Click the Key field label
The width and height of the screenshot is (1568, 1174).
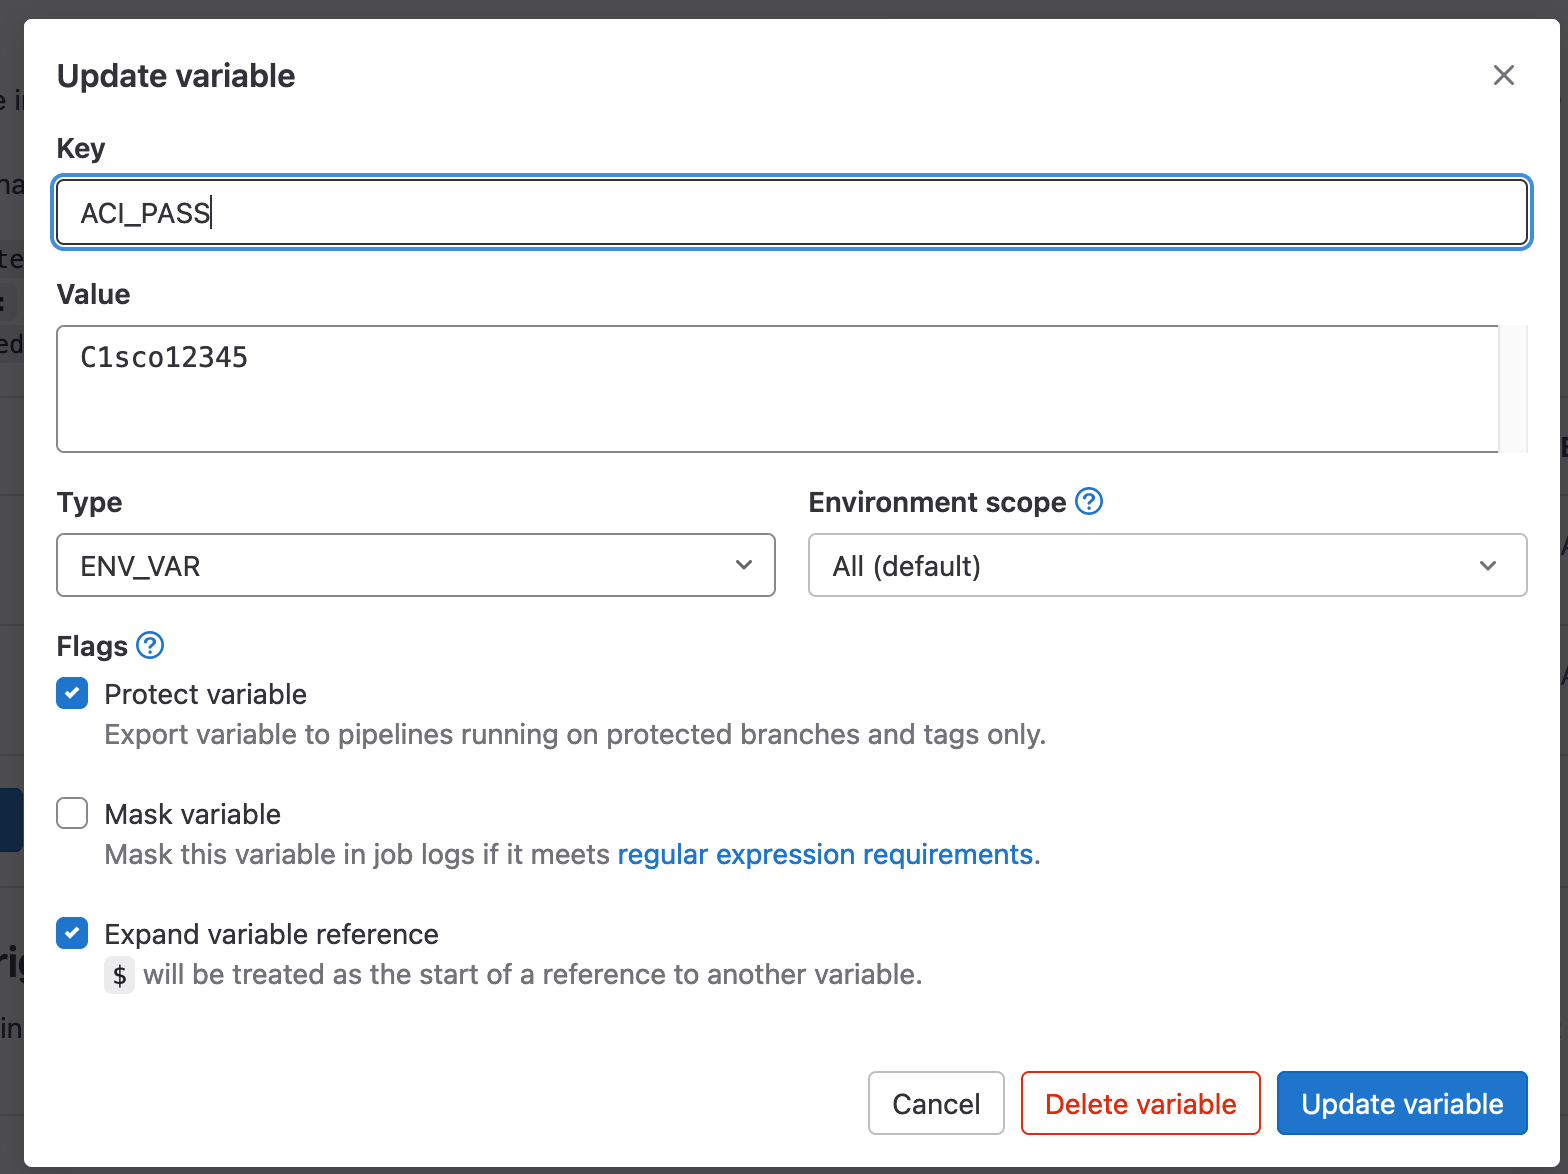[81, 148]
